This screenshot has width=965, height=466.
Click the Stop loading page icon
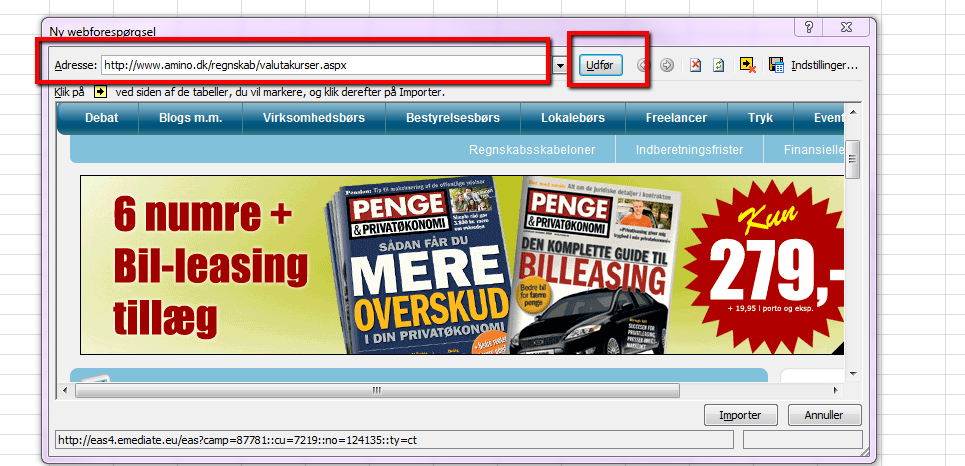[696, 65]
